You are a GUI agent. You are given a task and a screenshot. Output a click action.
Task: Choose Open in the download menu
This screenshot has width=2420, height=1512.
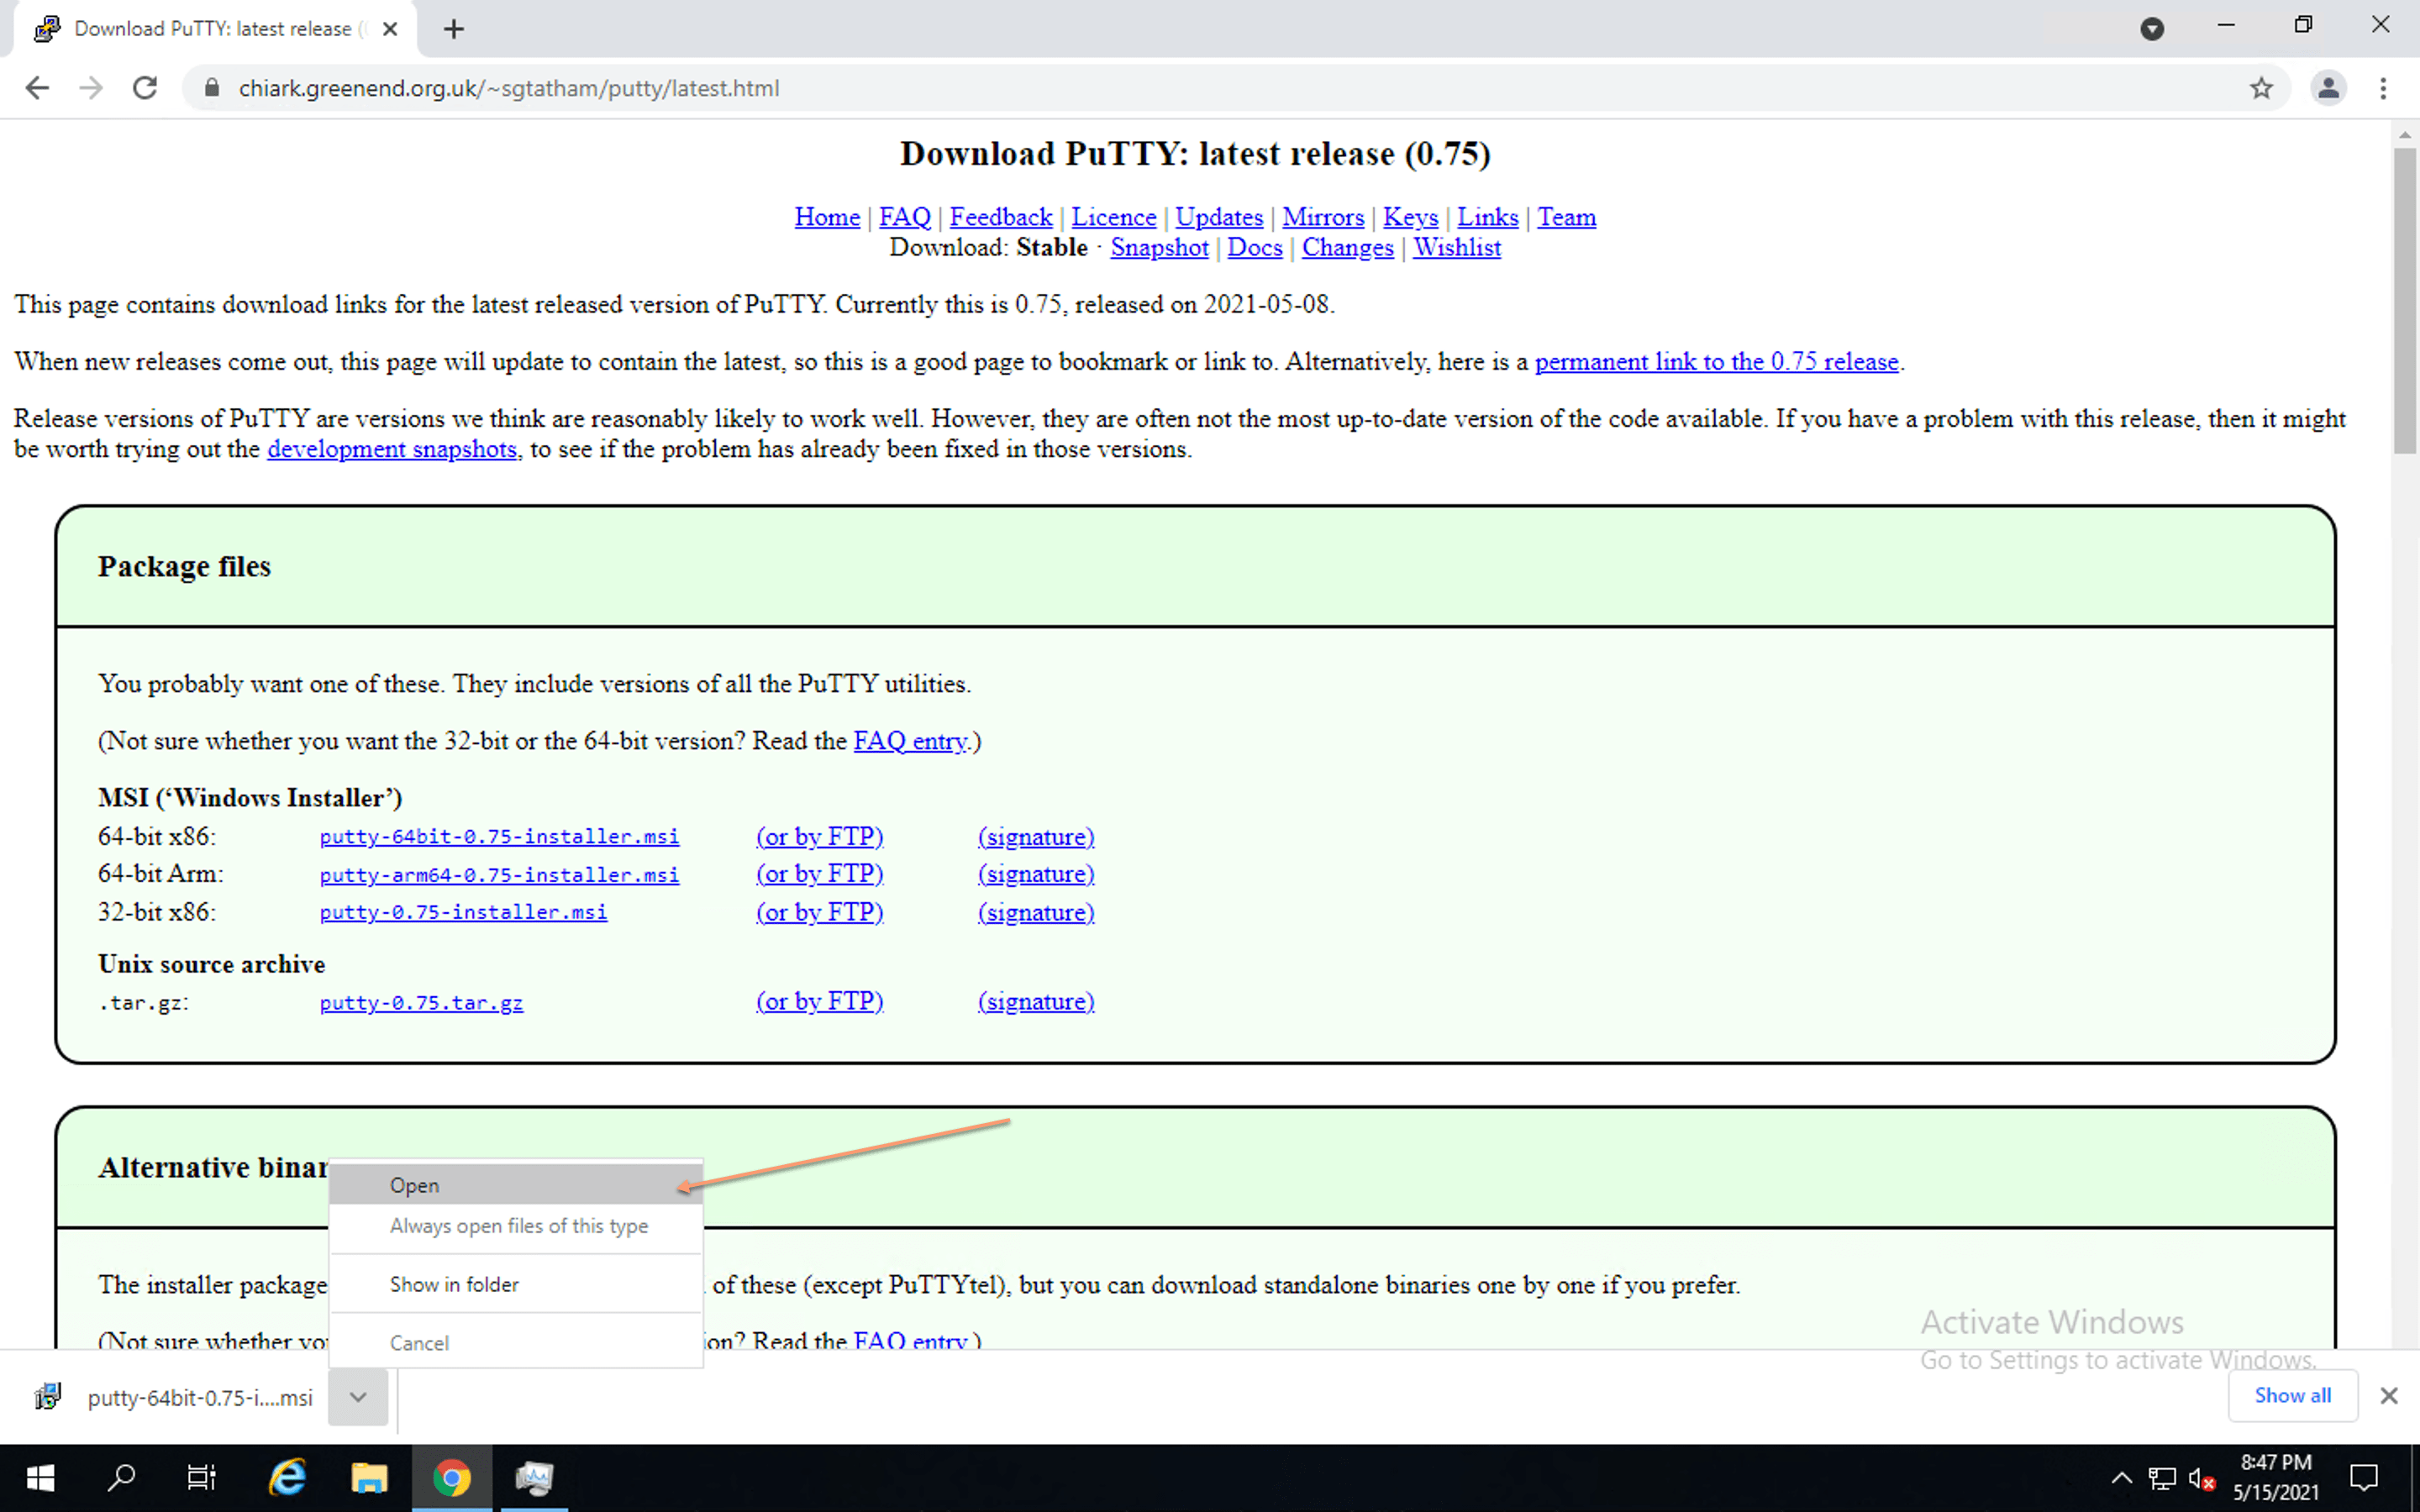415,1185
